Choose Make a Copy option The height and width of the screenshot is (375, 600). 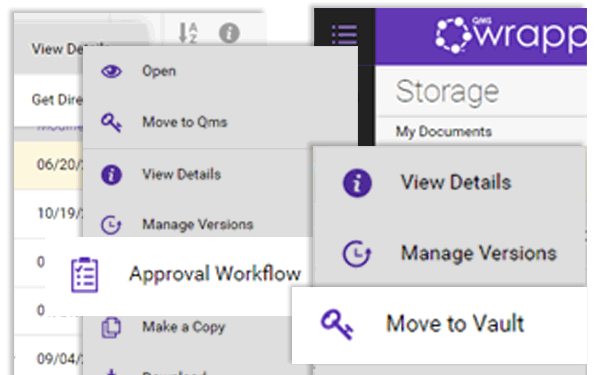[x=184, y=327]
